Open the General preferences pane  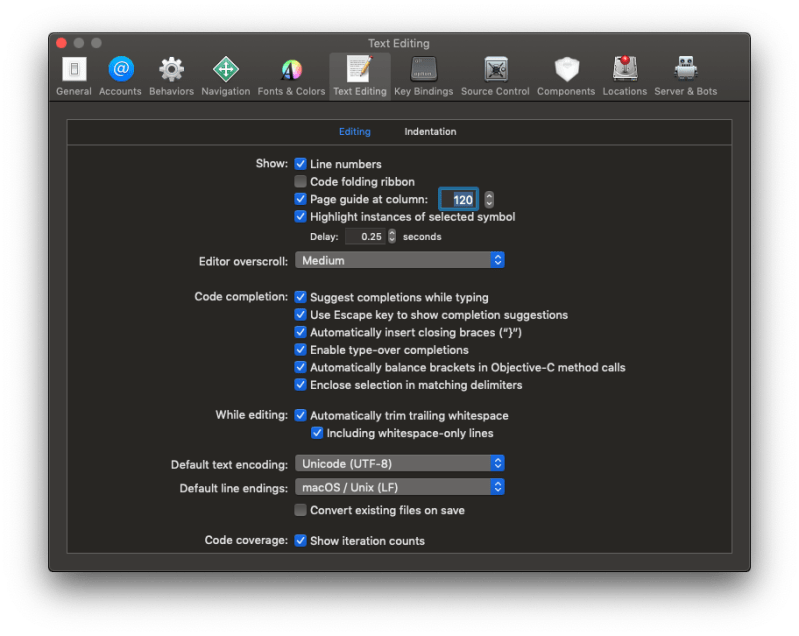coord(74,76)
